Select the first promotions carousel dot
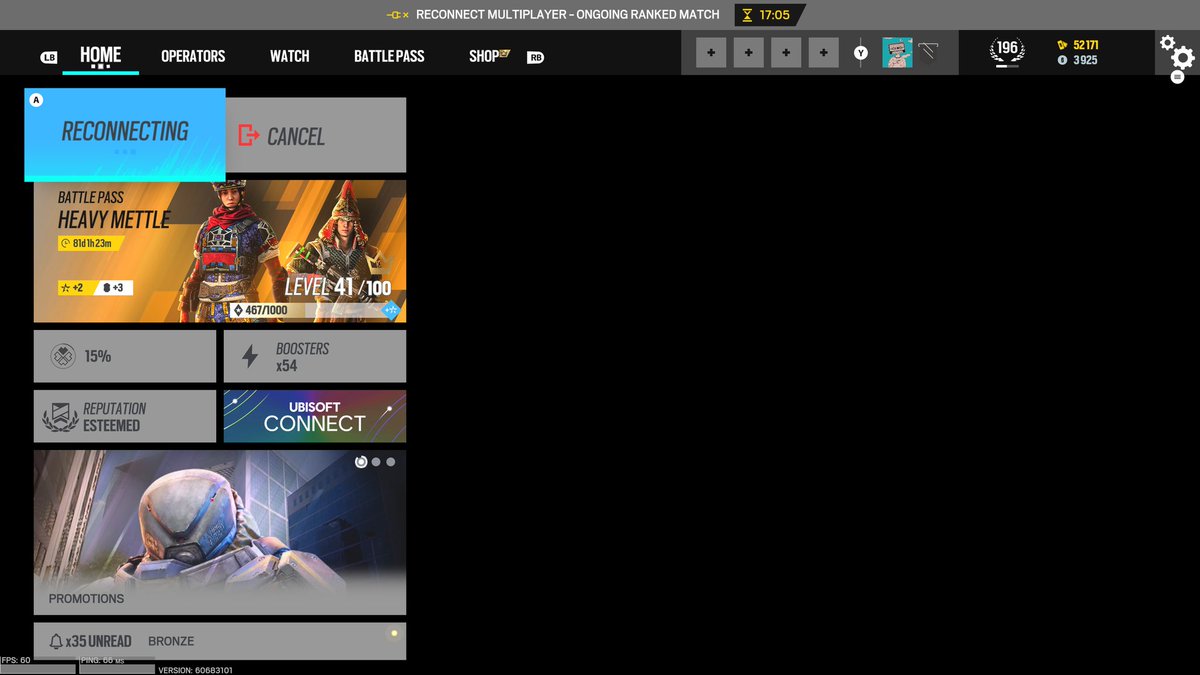 (x=361, y=462)
